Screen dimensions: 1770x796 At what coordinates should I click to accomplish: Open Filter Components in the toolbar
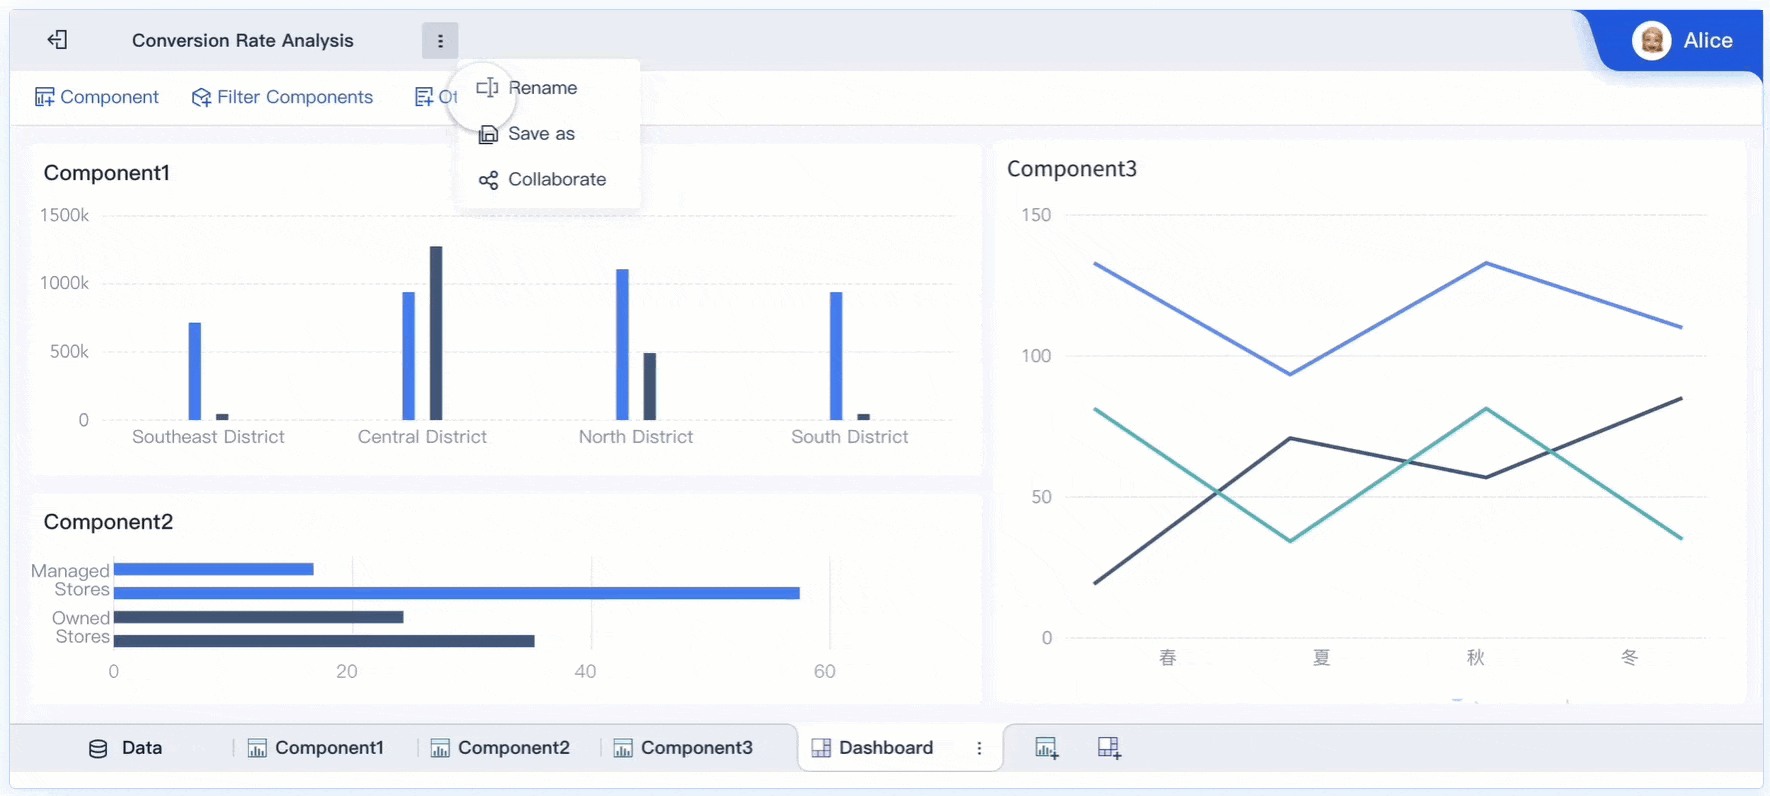point(282,97)
